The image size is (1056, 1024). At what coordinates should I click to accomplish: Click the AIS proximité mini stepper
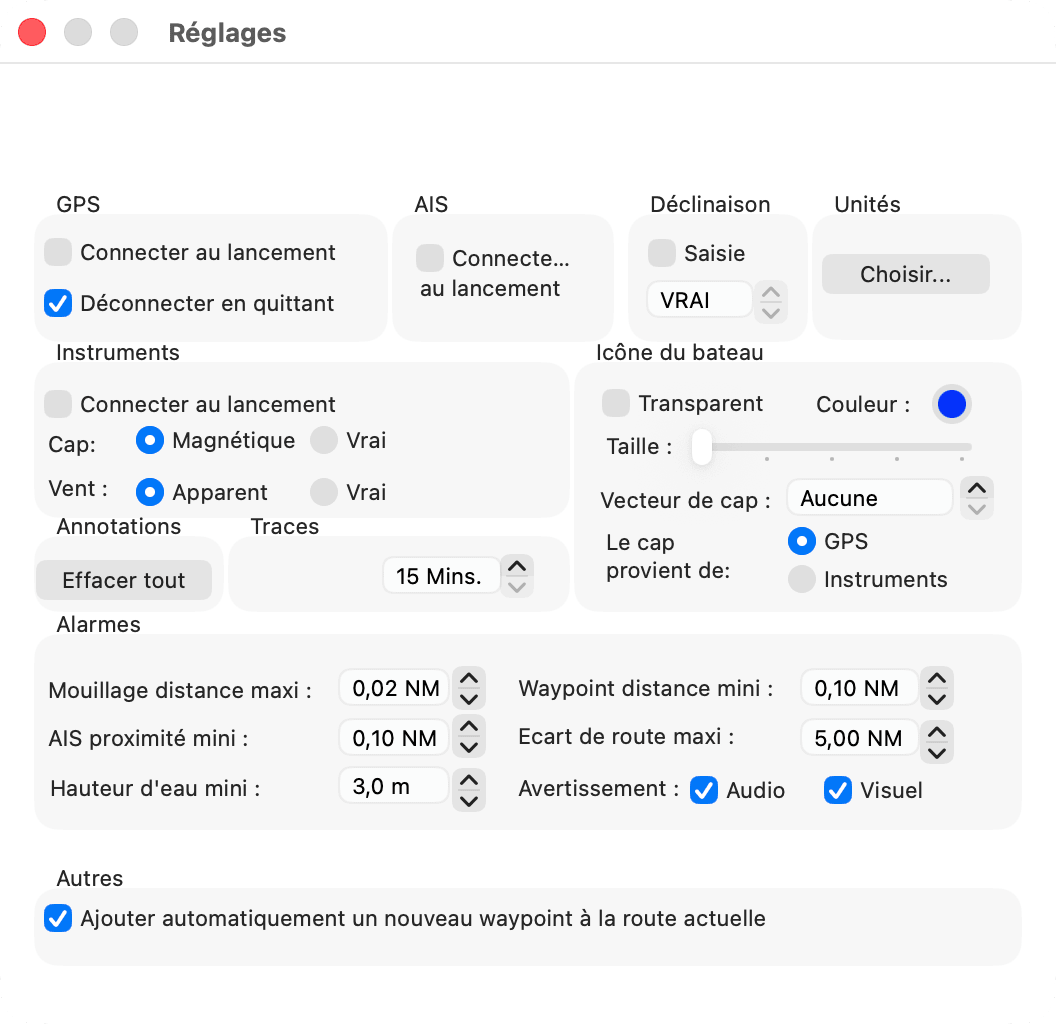click(x=469, y=736)
